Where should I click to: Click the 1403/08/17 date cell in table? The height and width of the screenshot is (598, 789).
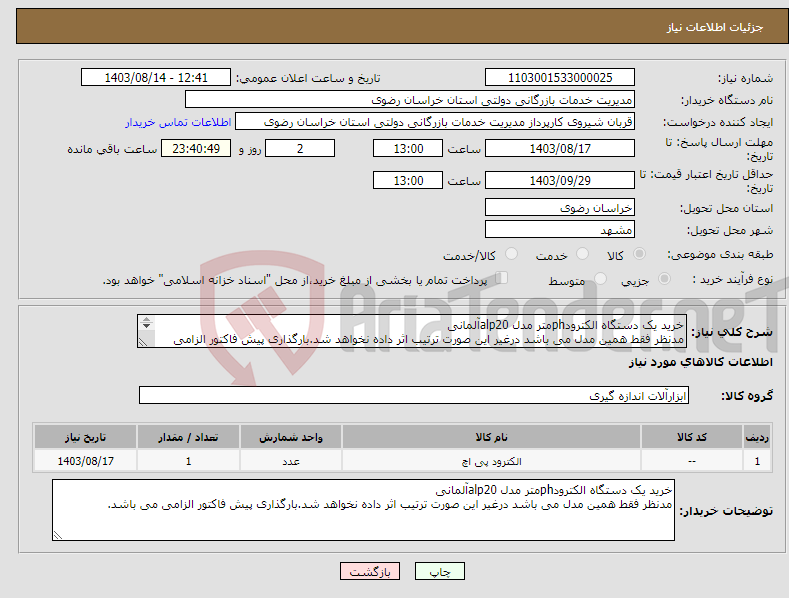(x=85, y=461)
